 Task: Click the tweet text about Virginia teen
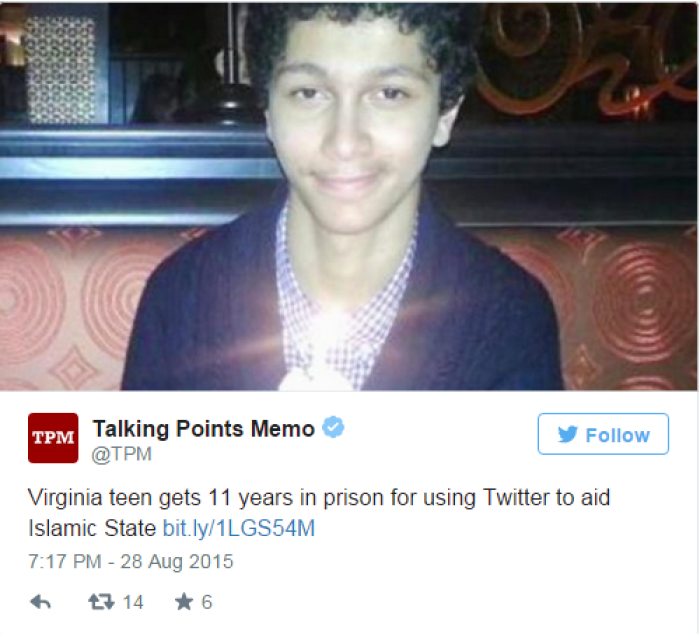(x=319, y=513)
